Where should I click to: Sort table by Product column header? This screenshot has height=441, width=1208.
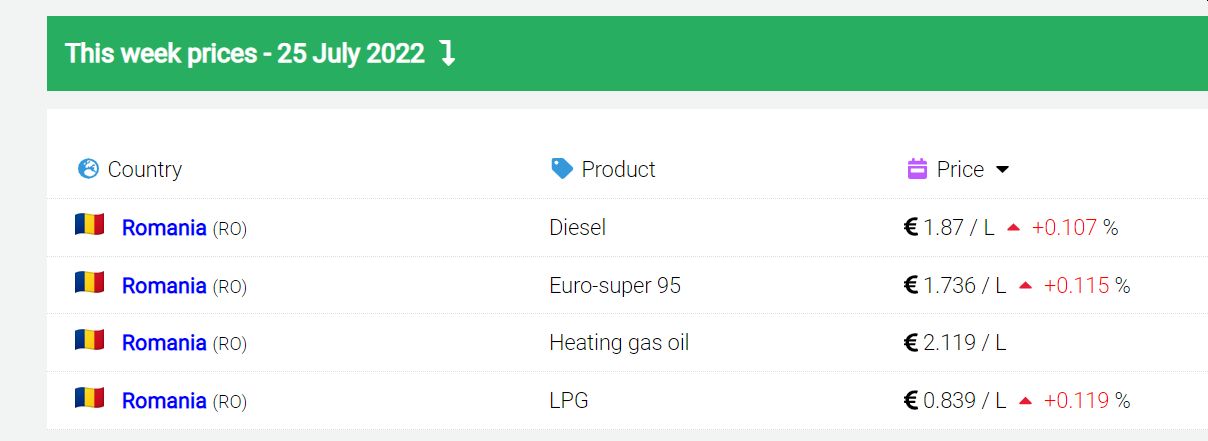(x=618, y=170)
